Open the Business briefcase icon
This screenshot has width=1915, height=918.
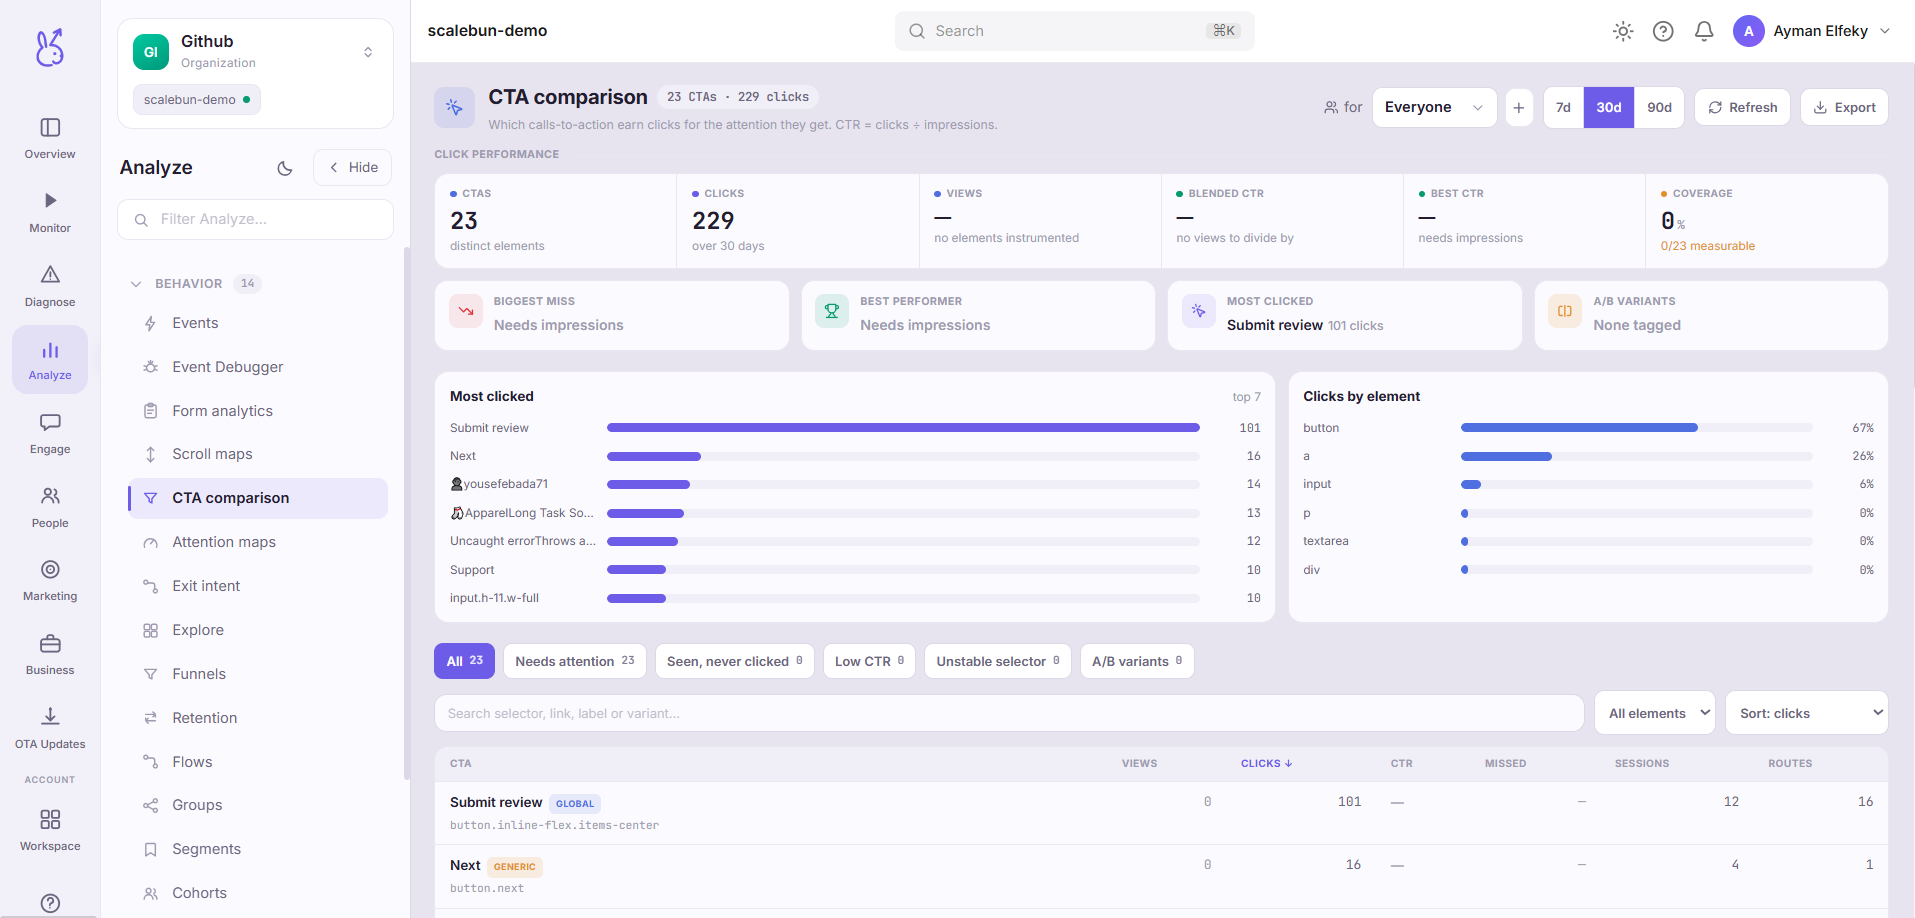(x=50, y=643)
